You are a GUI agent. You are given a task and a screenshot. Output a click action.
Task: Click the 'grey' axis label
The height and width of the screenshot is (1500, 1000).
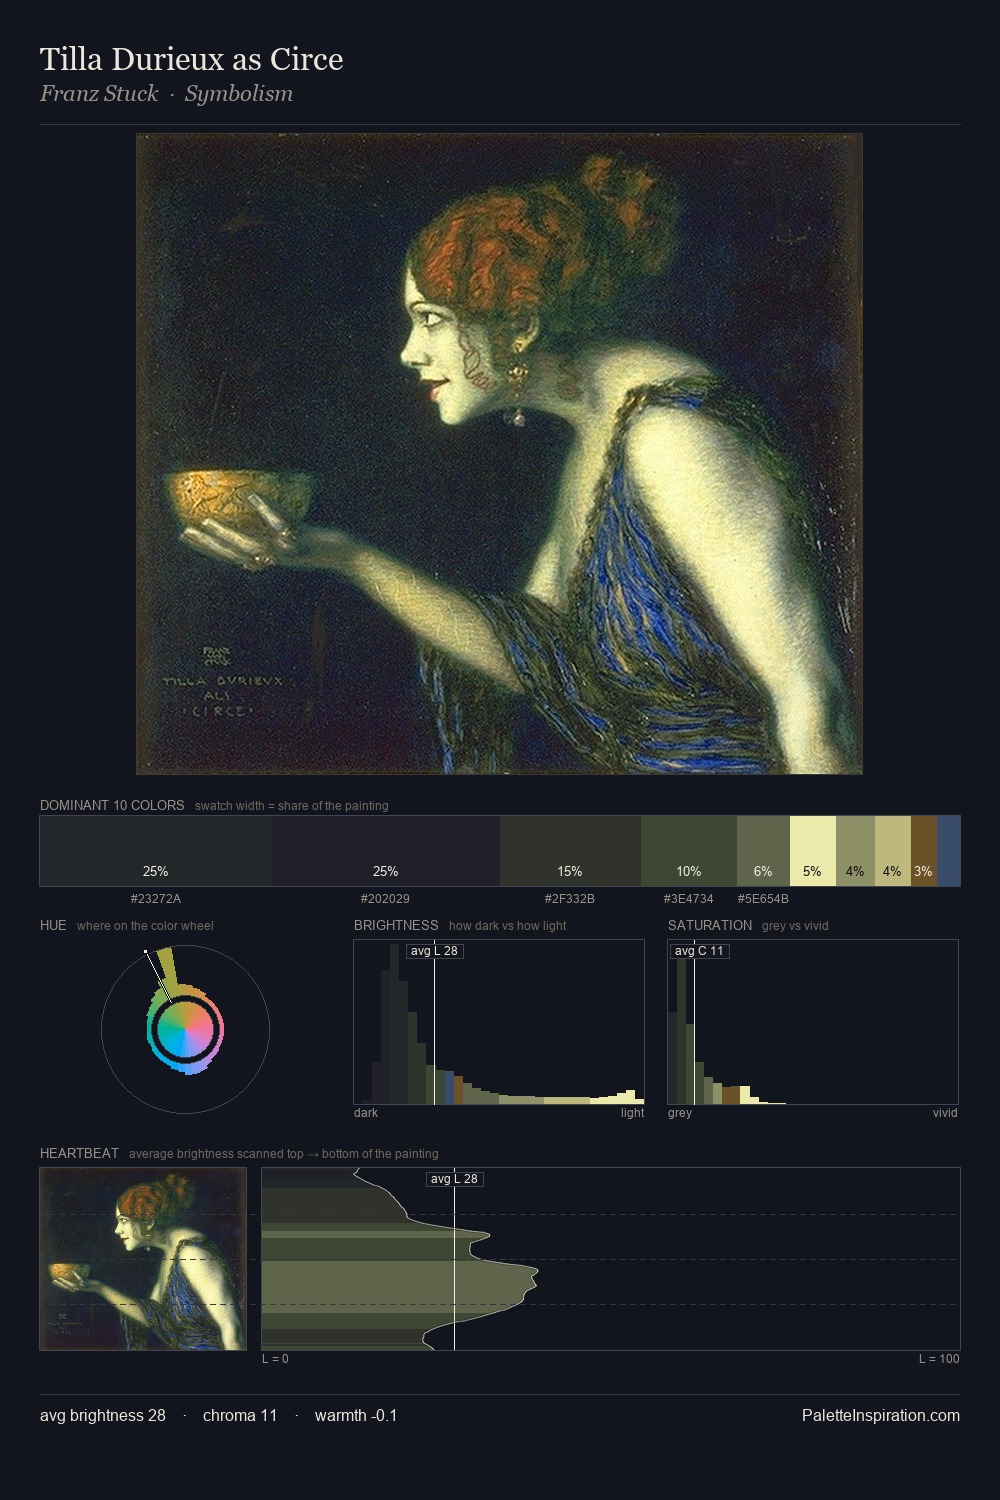tap(680, 1113)
